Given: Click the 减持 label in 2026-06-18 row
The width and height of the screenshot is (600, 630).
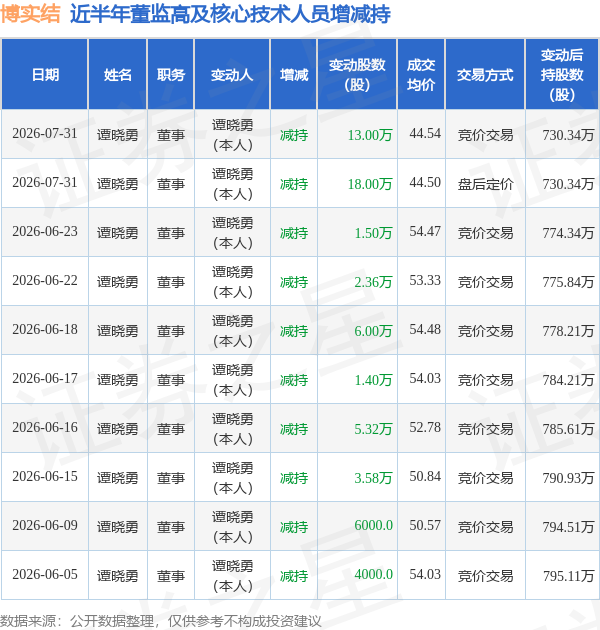Looking at the screenshot, I should click(294, 331).
